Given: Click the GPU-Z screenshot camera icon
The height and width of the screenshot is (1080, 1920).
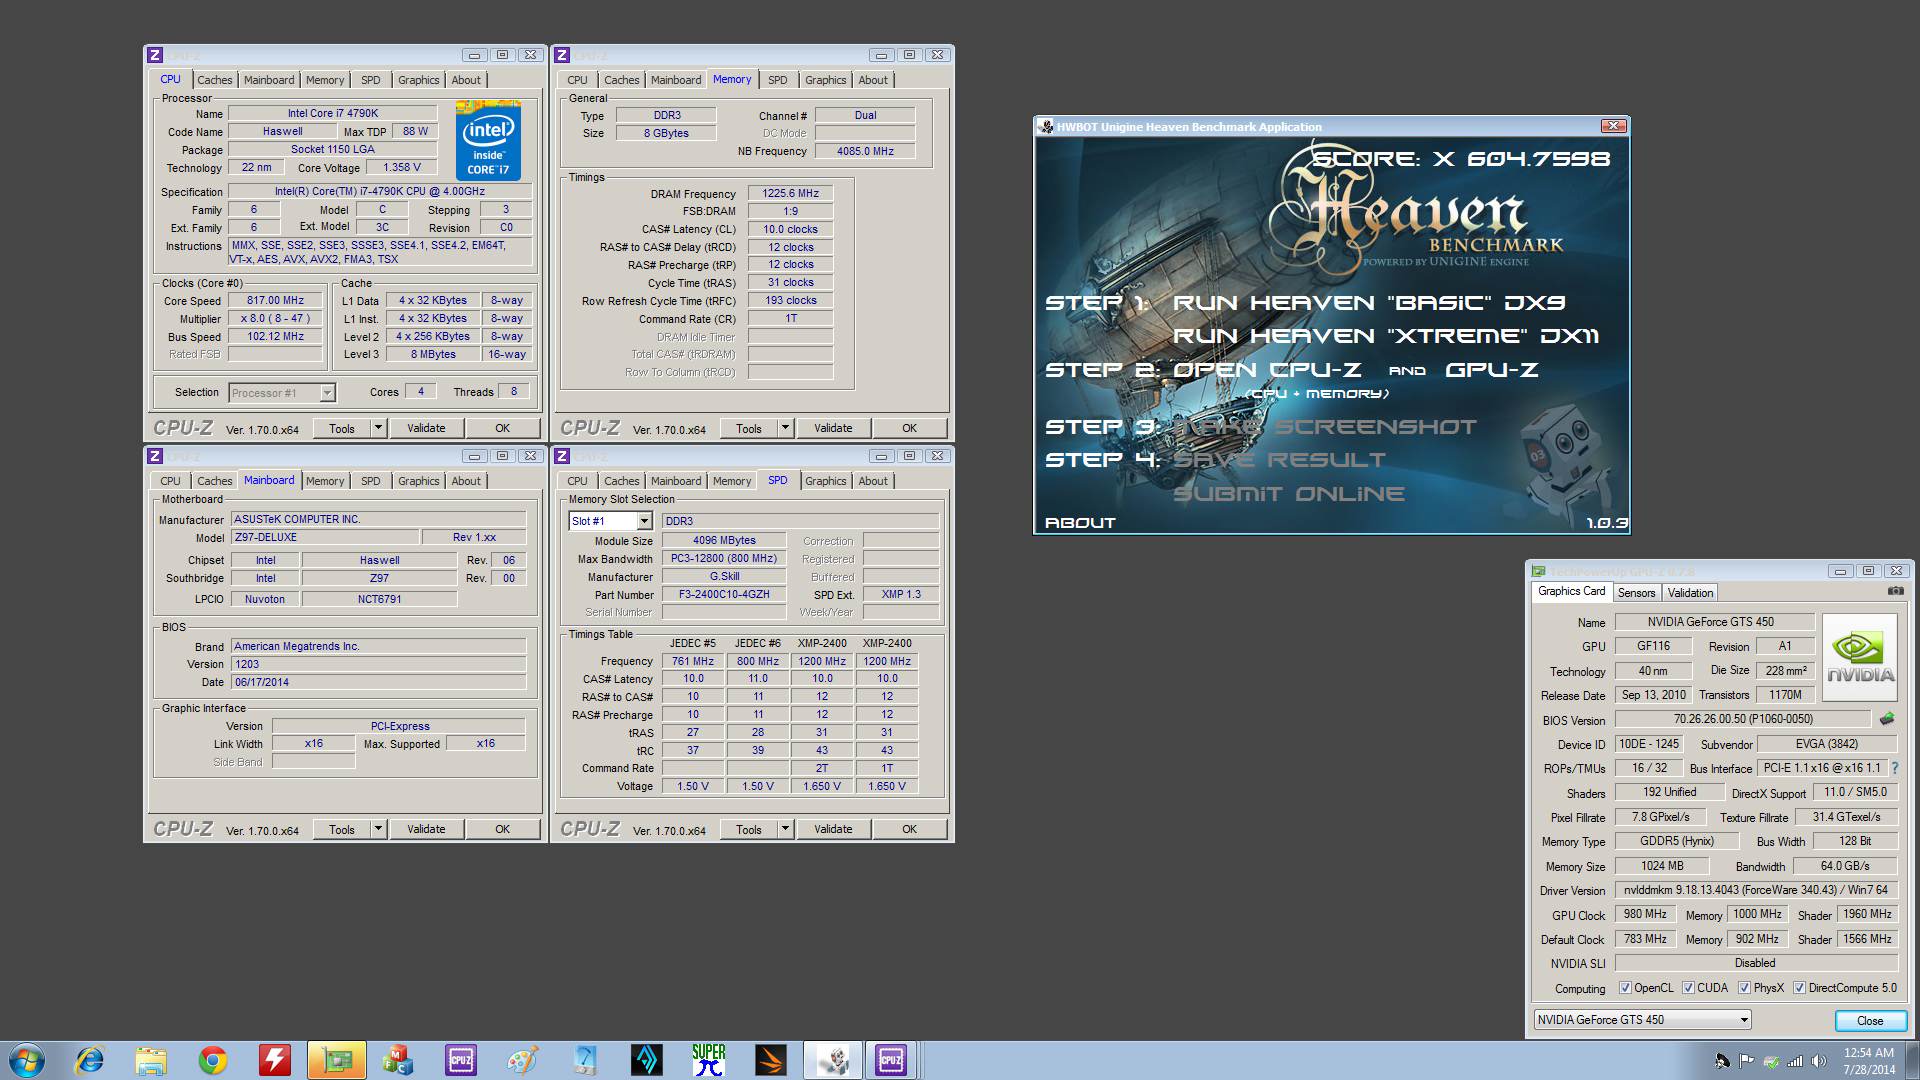Looking at the screenshot, I should click(1895, 591).
